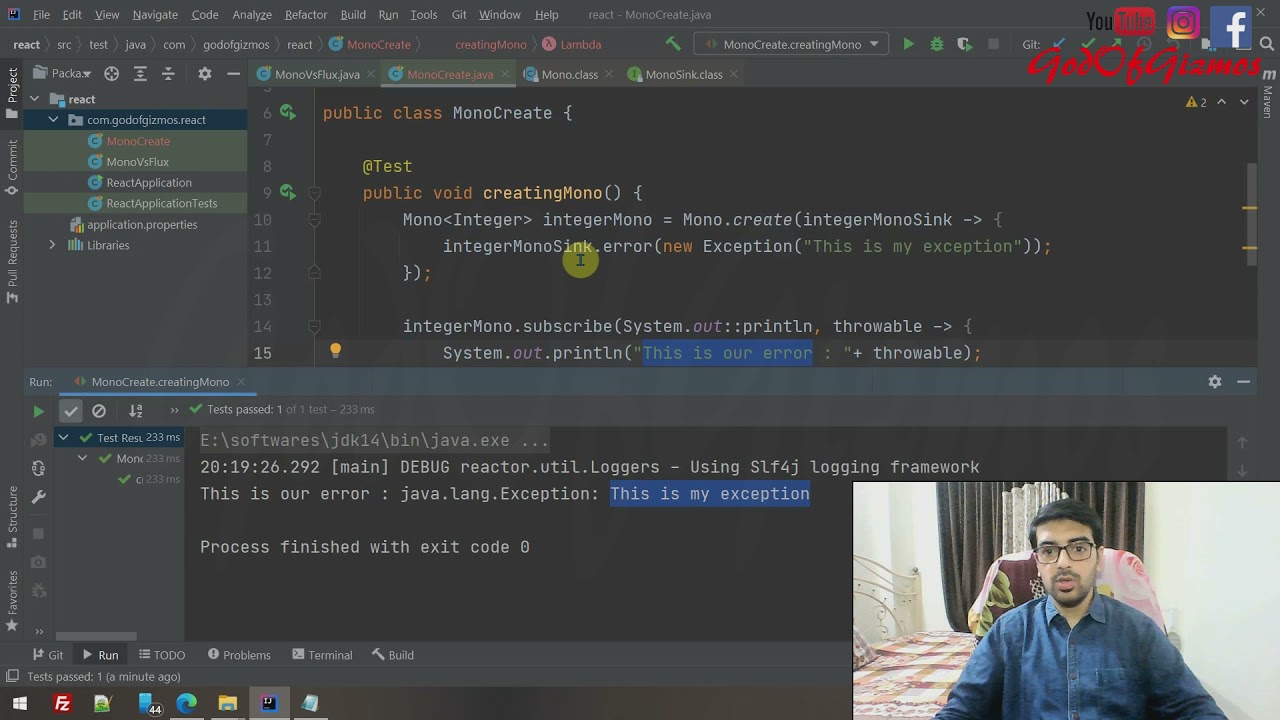This screenshot has width=1280, height=720.
Task: Close the MonoCreate.java editor tab
Action: coord(505,75)
